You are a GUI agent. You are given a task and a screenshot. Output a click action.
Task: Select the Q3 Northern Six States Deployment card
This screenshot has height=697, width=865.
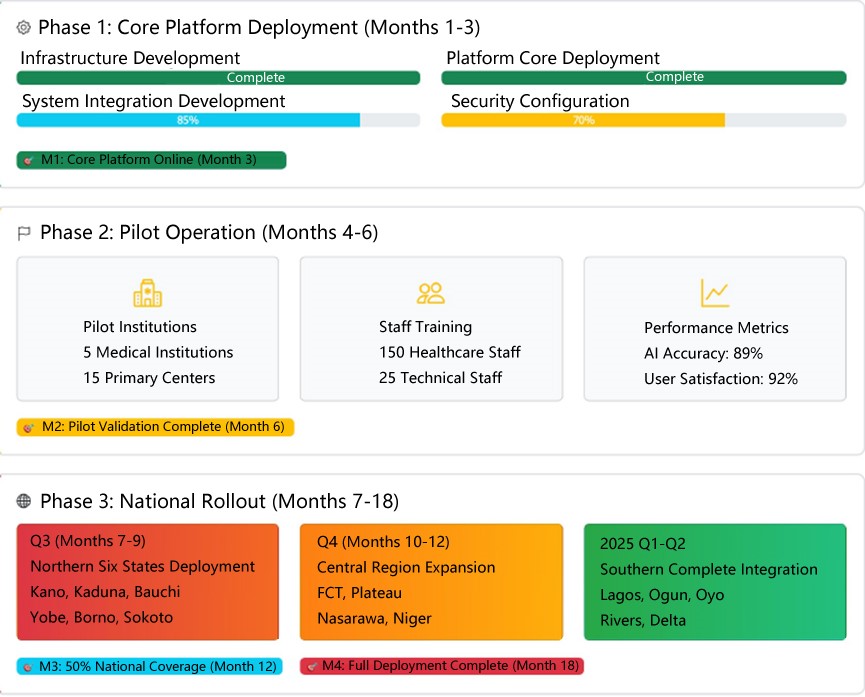[147, 580]
